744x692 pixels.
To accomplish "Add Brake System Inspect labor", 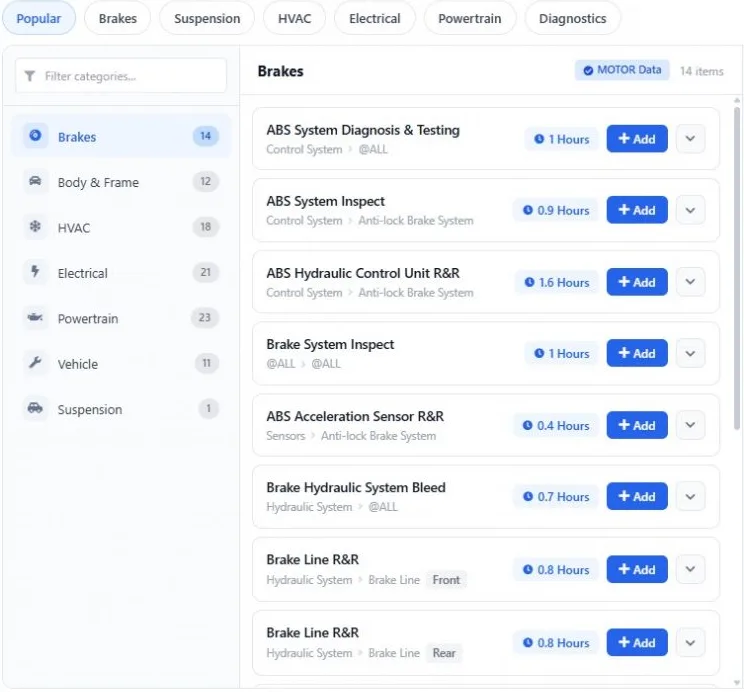I will pos(637,353).
